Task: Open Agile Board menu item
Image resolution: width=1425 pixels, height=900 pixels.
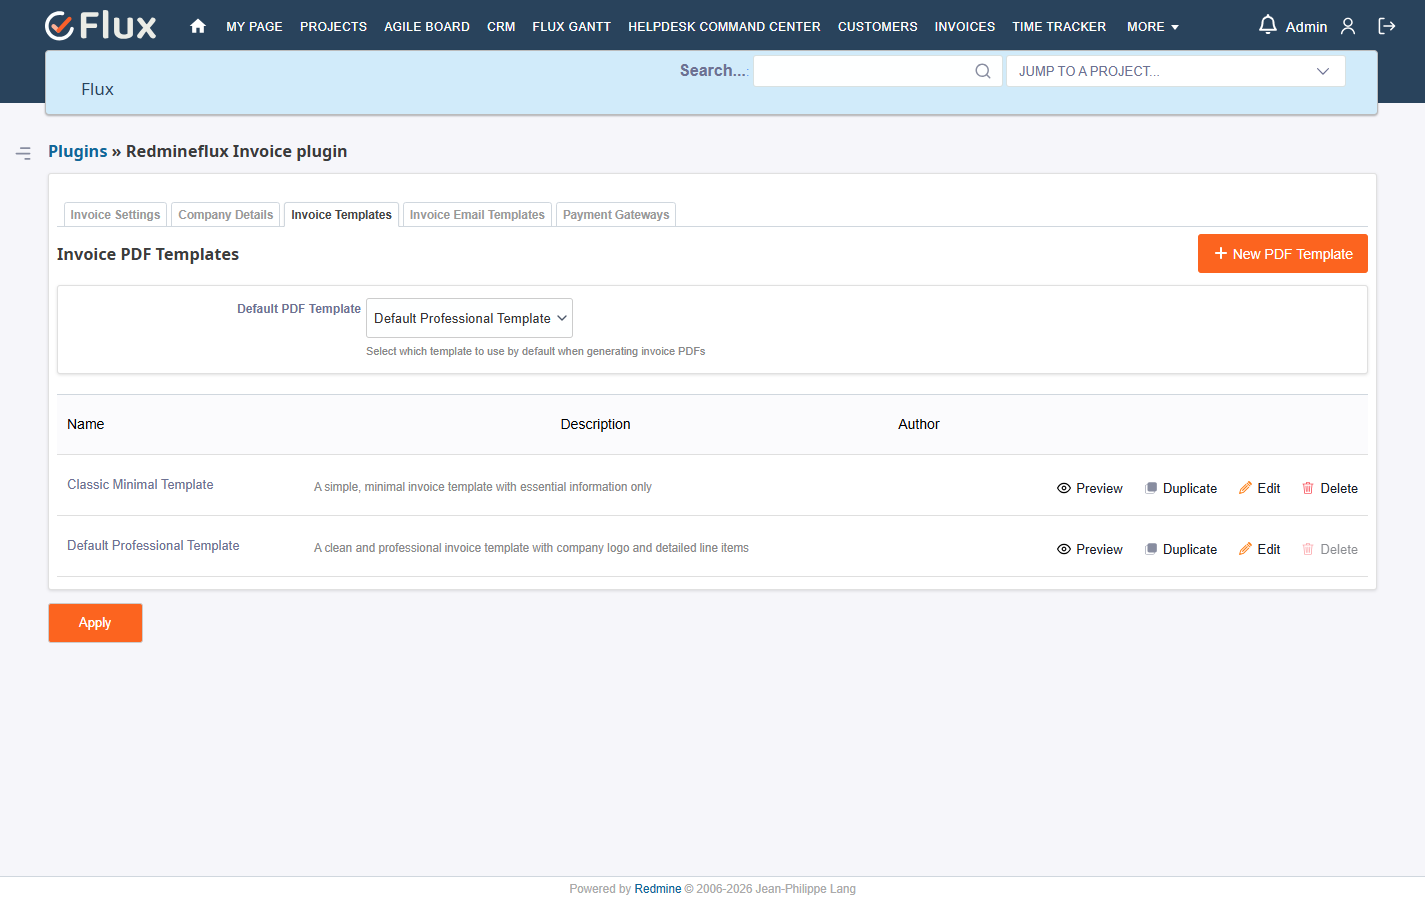Action: [x=427, y=27]
